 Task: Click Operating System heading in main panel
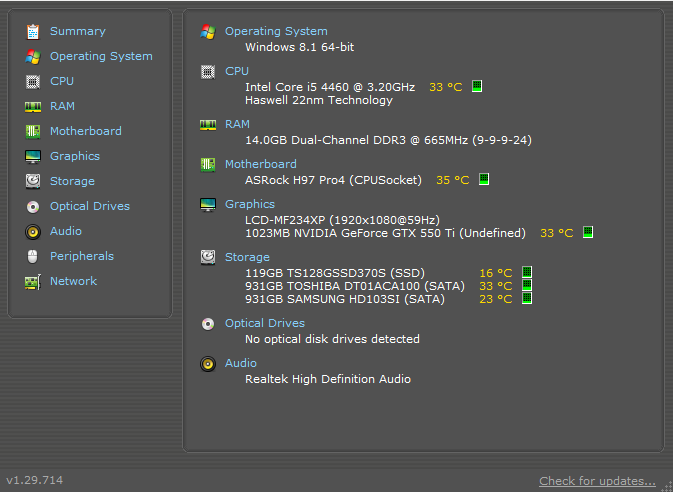pyautogui.click(x=276, y=31)
